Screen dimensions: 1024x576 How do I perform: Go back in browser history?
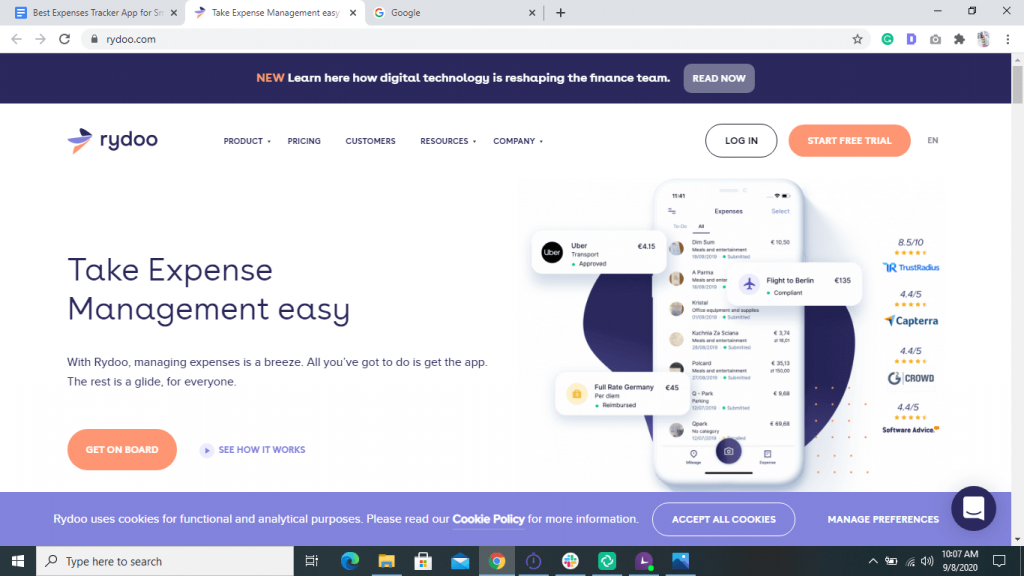[16, 39]
